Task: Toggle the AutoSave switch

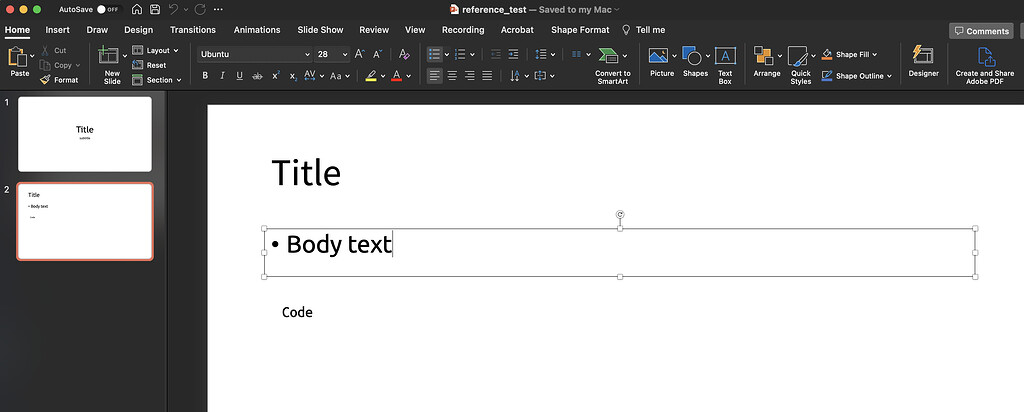Action: 108,10
